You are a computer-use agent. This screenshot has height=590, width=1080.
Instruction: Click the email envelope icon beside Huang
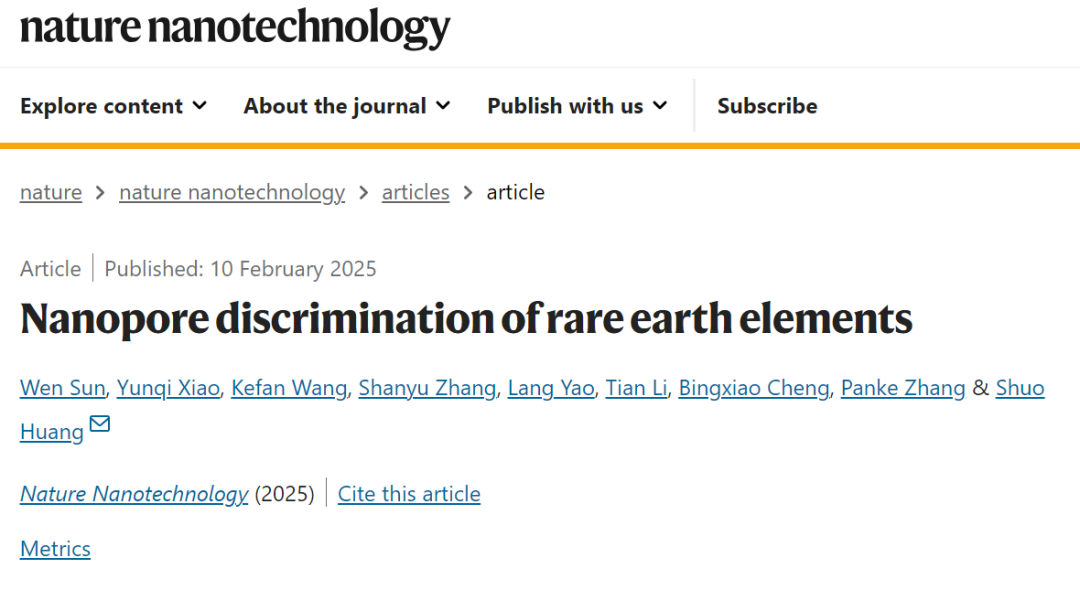100,423
